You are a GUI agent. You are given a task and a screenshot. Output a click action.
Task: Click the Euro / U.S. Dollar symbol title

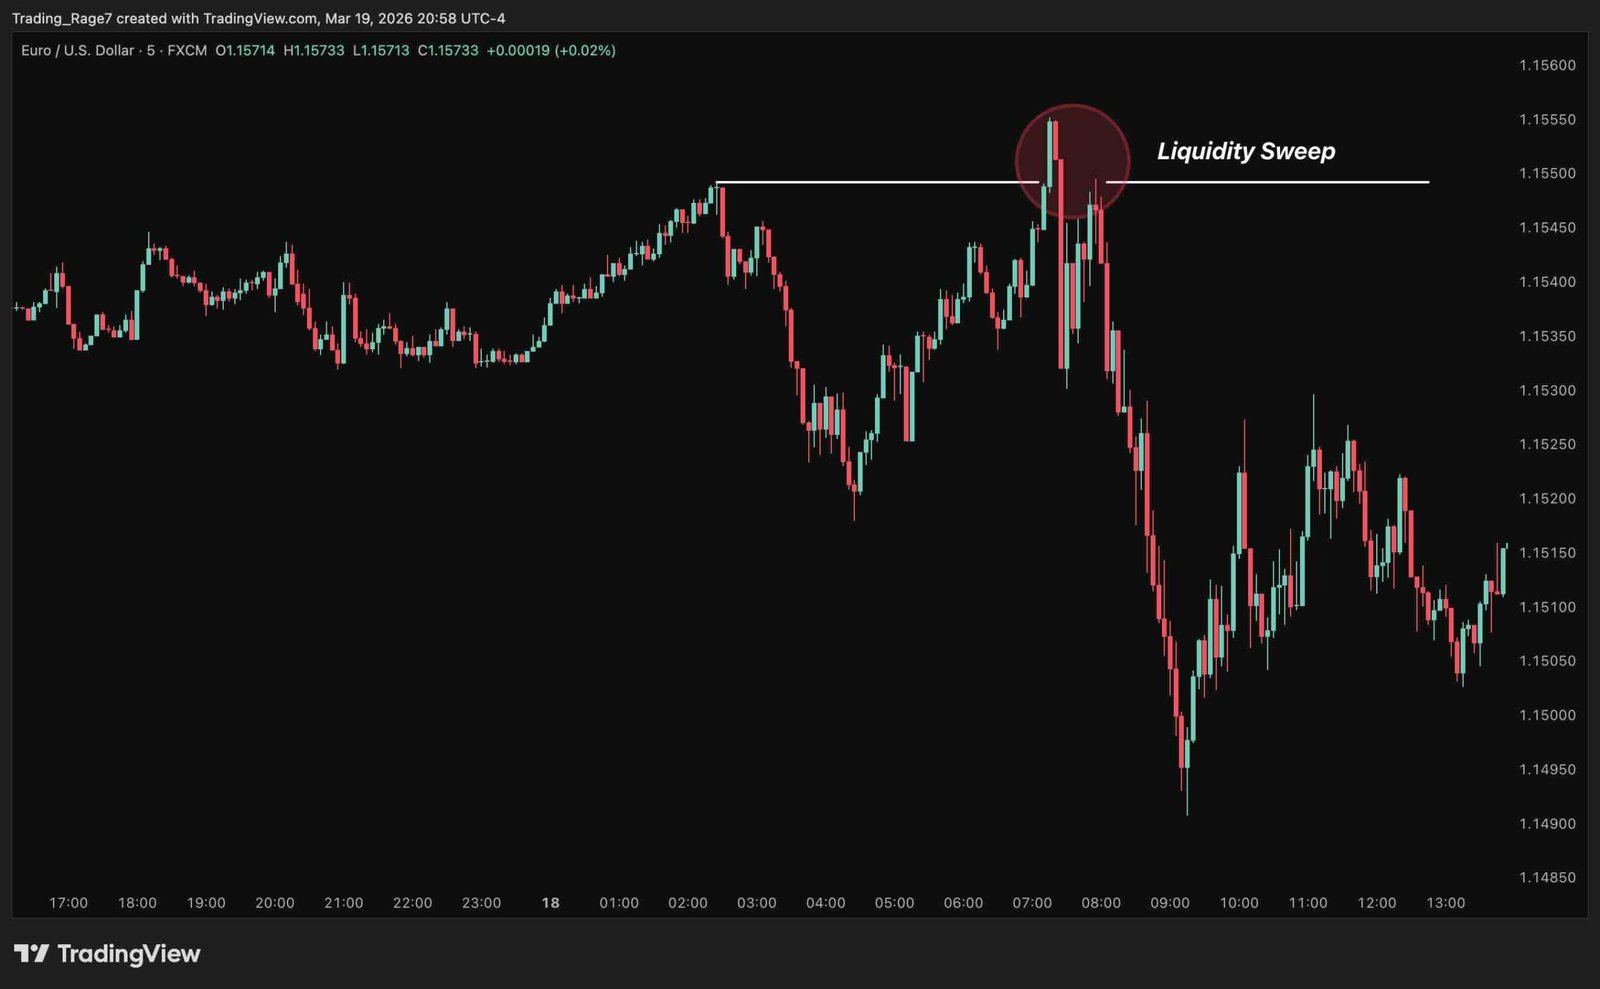77,50
